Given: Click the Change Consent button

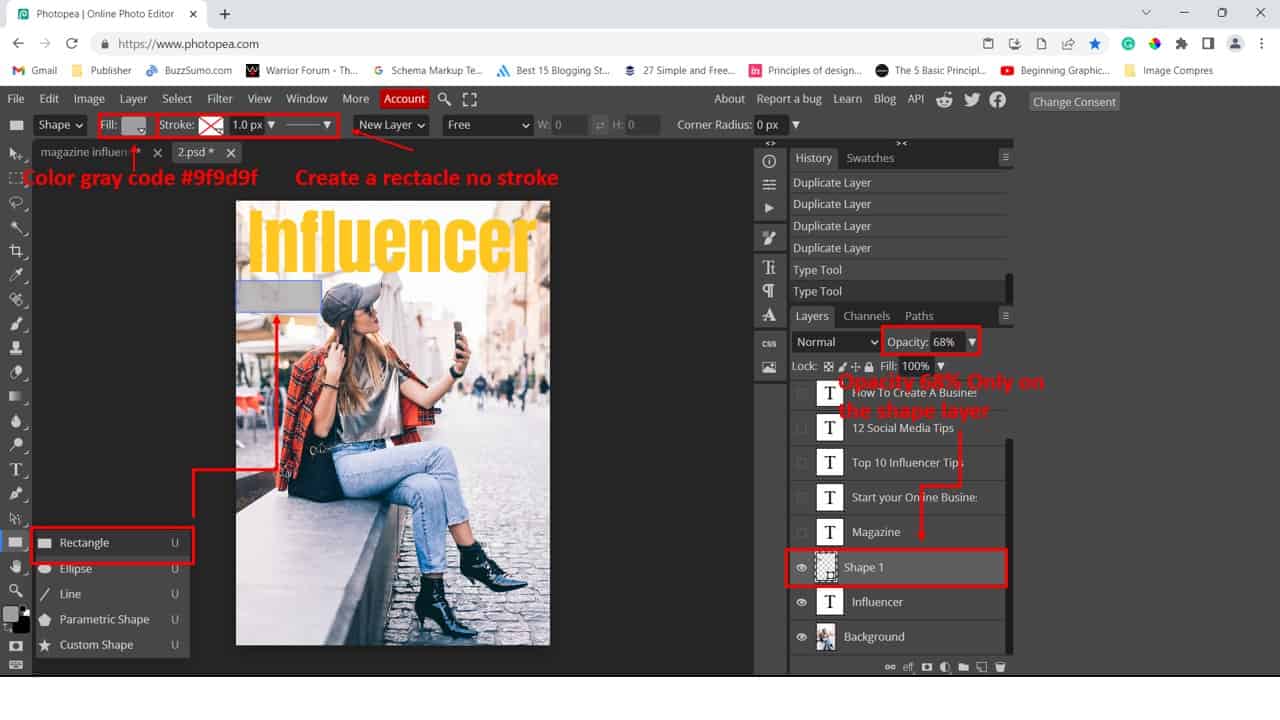Looking at the screenshot, I should click(x=1074, y=102).
